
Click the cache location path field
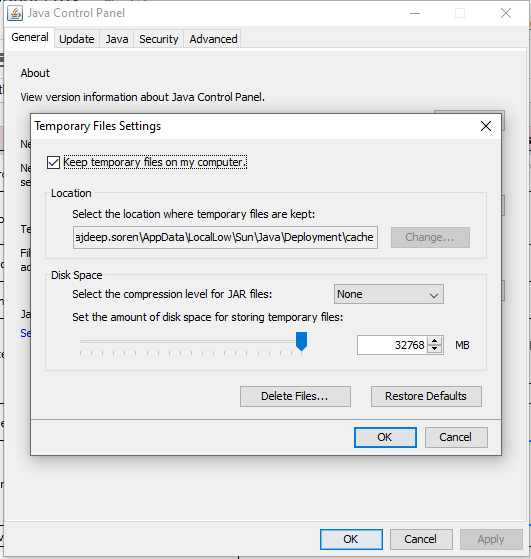coord(225,237)
